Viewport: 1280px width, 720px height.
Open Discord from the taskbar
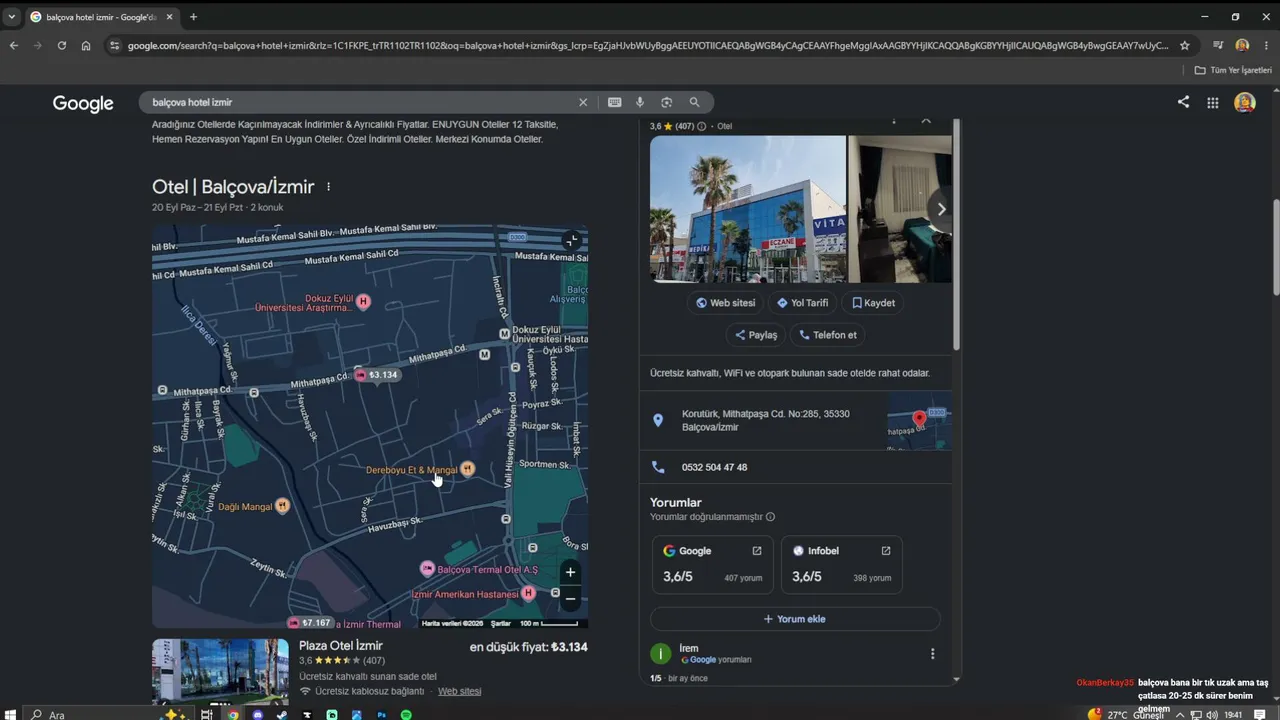[x=257, y=714]
